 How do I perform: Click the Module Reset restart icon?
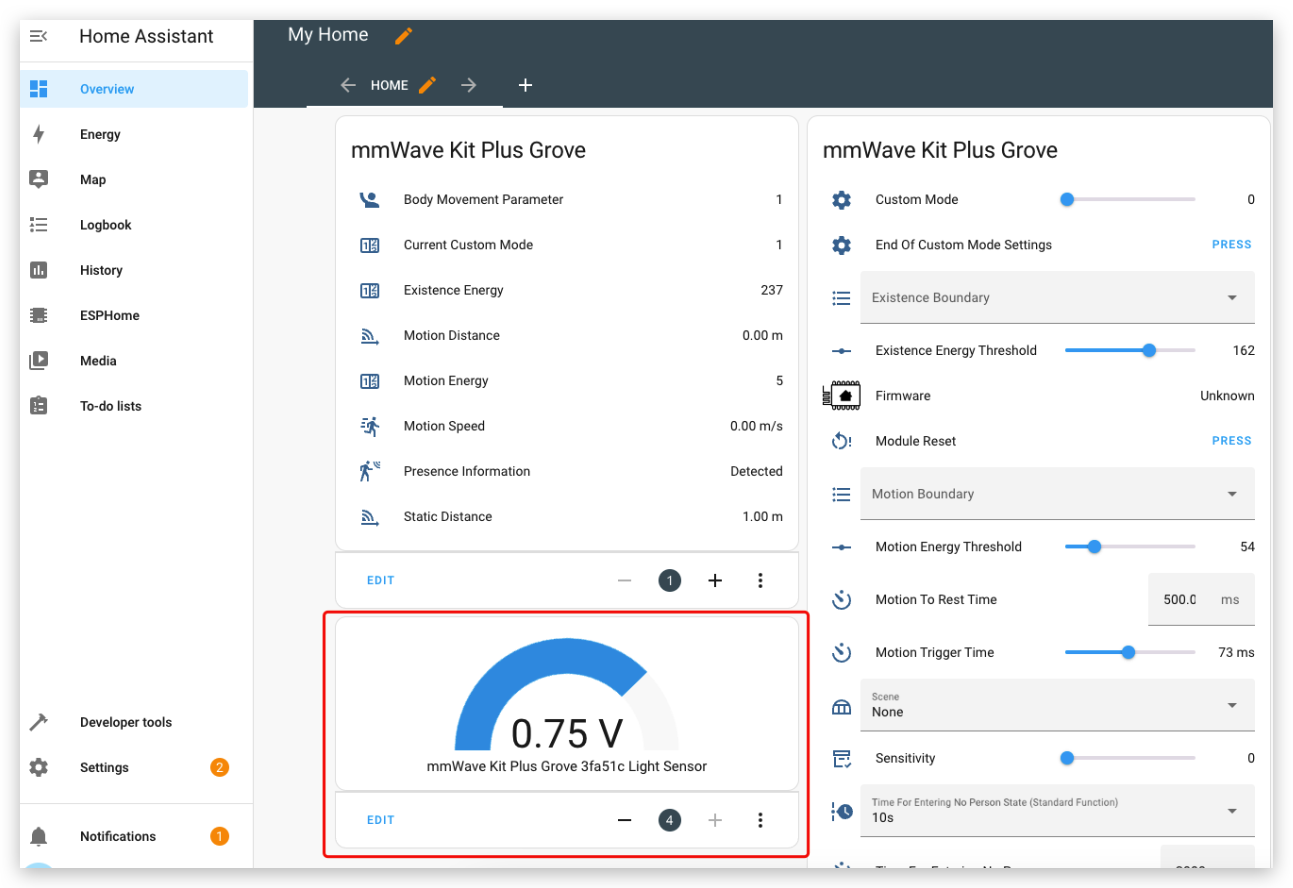pyautogui.click(x=842, y=441)
